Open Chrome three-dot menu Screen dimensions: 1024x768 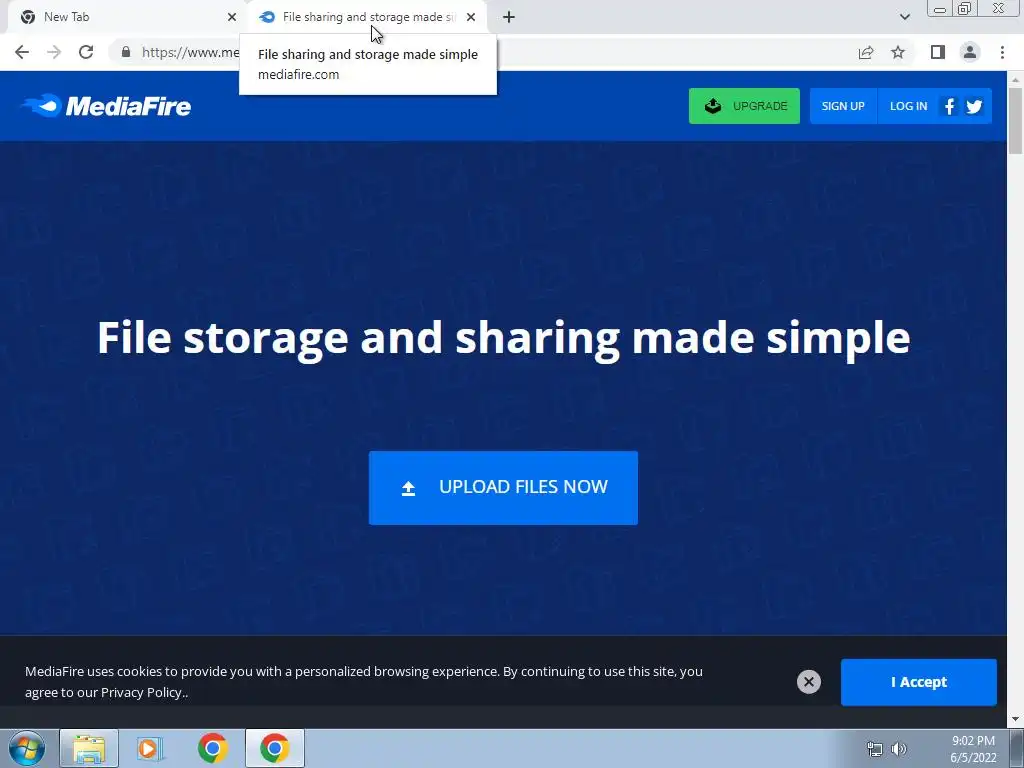(1002, 52)
